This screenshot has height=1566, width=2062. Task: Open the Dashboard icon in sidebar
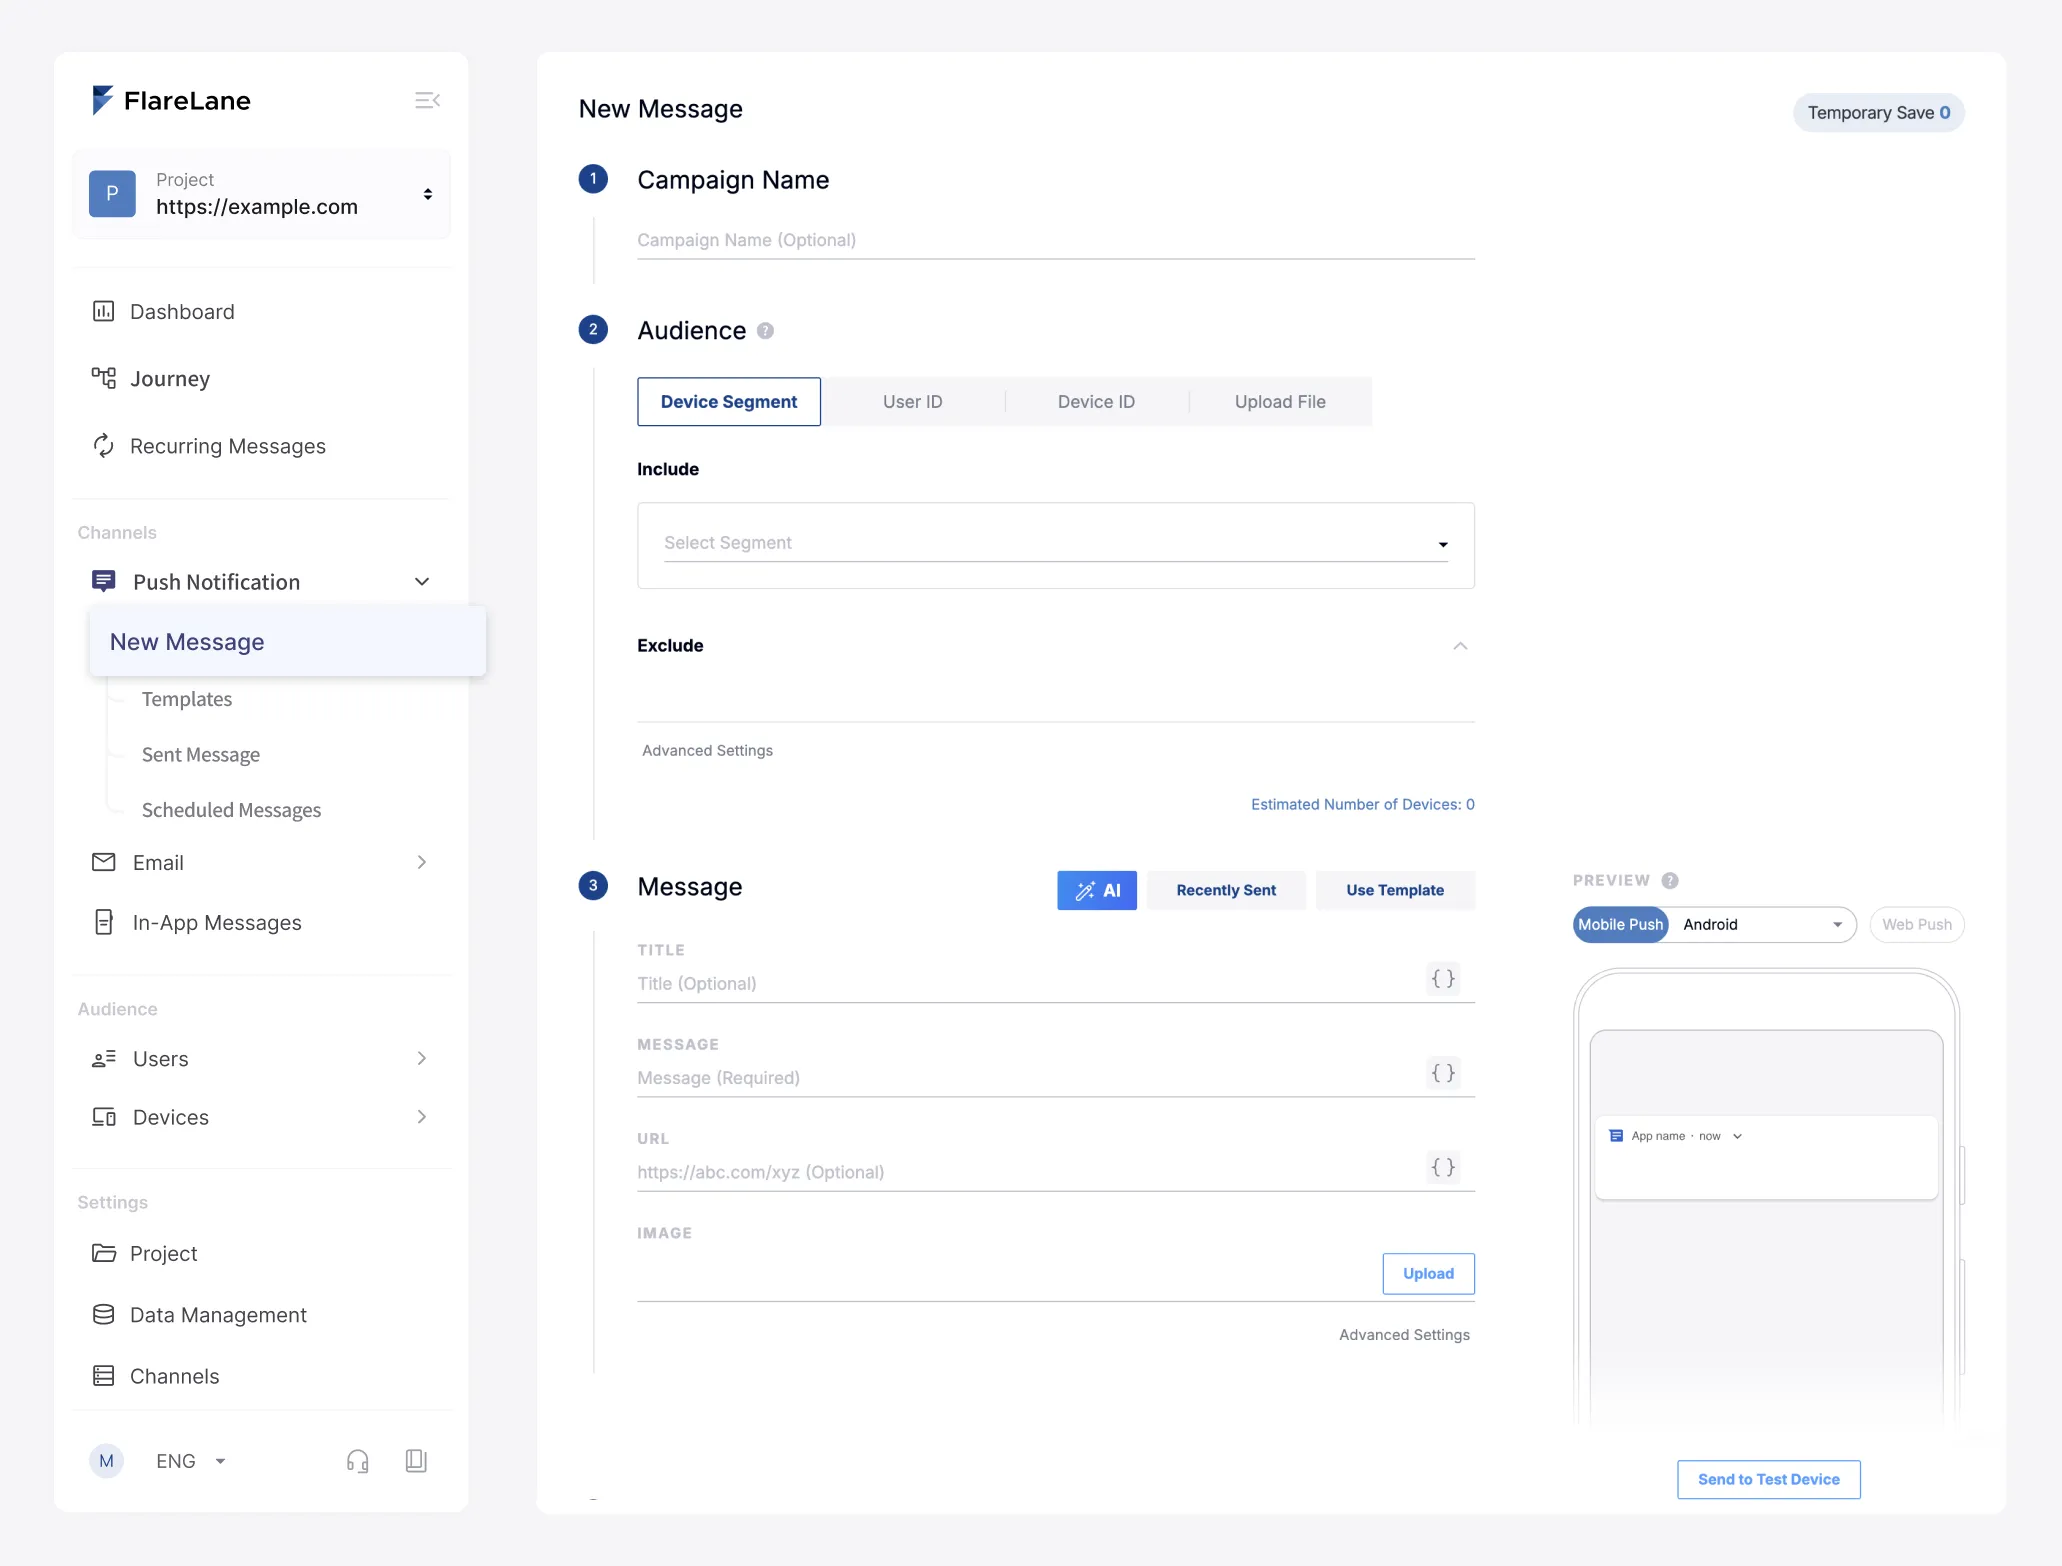pyautogui.click(x=103, y=311)
